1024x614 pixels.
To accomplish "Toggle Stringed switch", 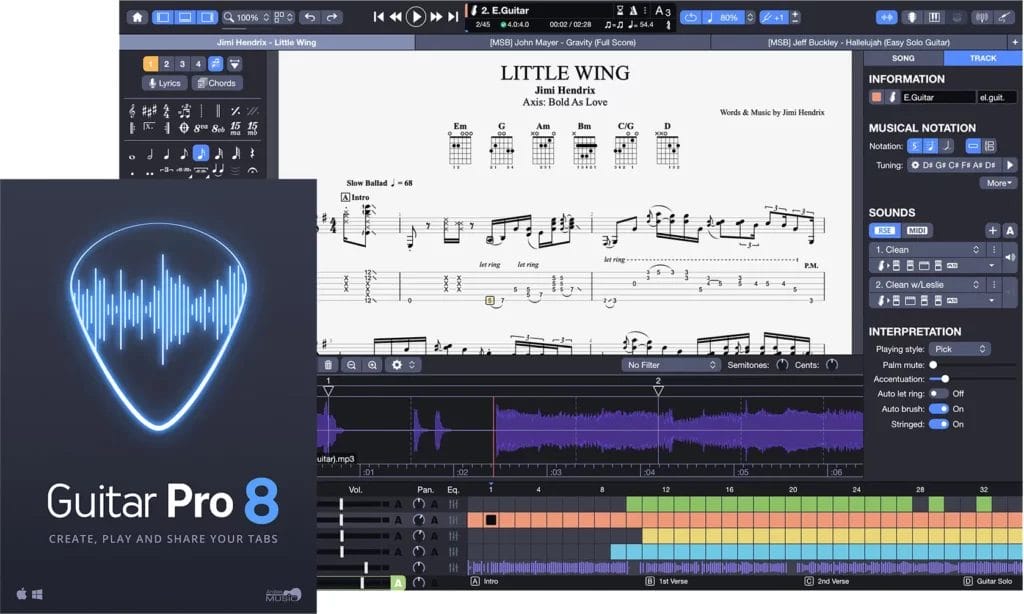I will (x=938, y=424).
